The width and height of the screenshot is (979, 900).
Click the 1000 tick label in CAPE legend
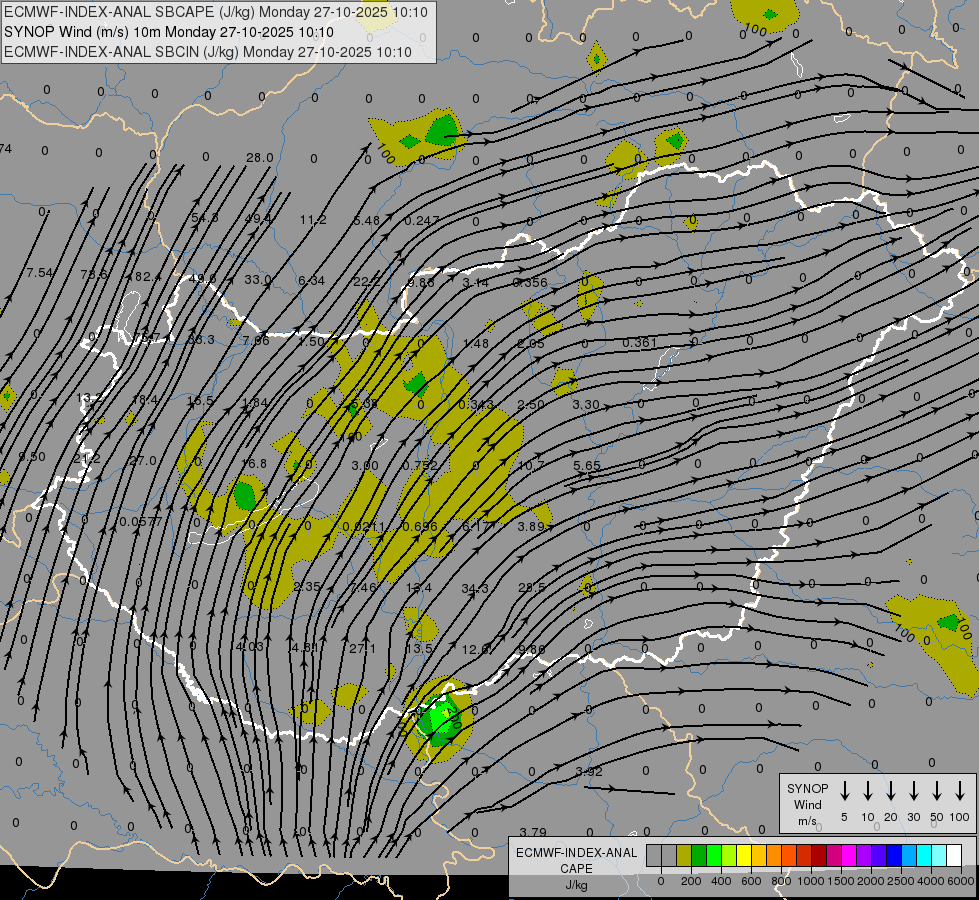810,881
